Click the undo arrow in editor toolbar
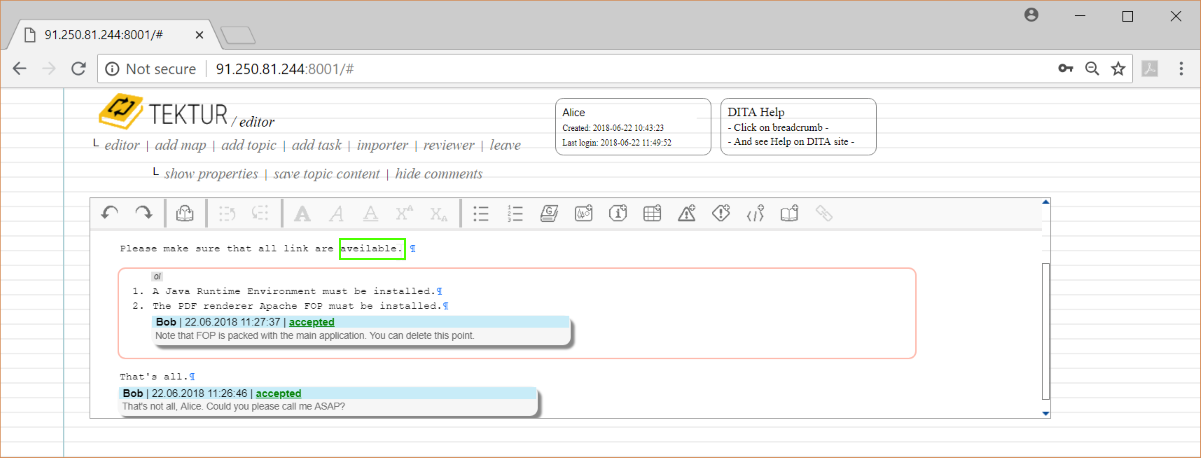 click(x=110, y=213)
